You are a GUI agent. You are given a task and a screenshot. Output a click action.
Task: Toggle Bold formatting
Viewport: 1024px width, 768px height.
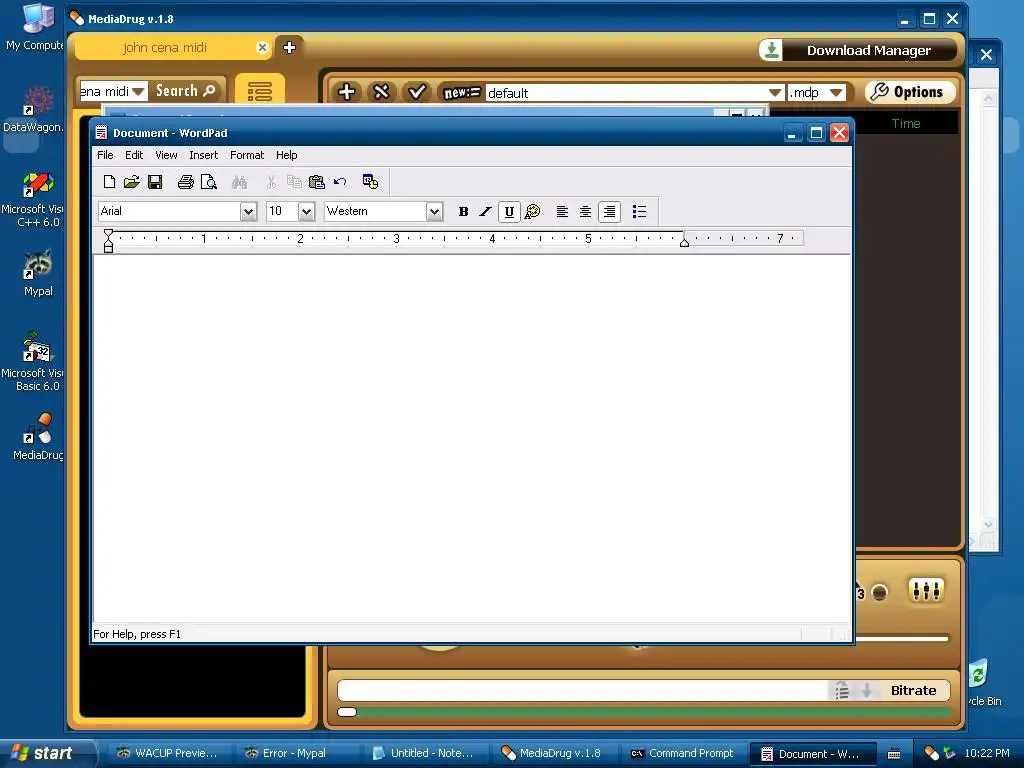[463, 212]
